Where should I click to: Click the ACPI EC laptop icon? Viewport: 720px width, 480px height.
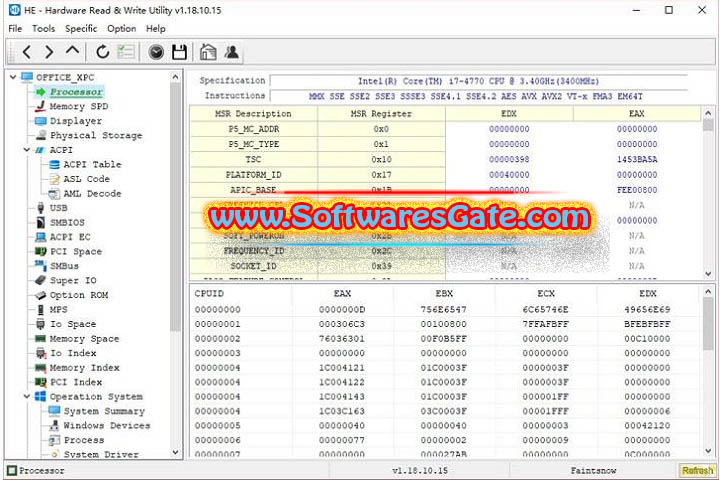(41, 237)
